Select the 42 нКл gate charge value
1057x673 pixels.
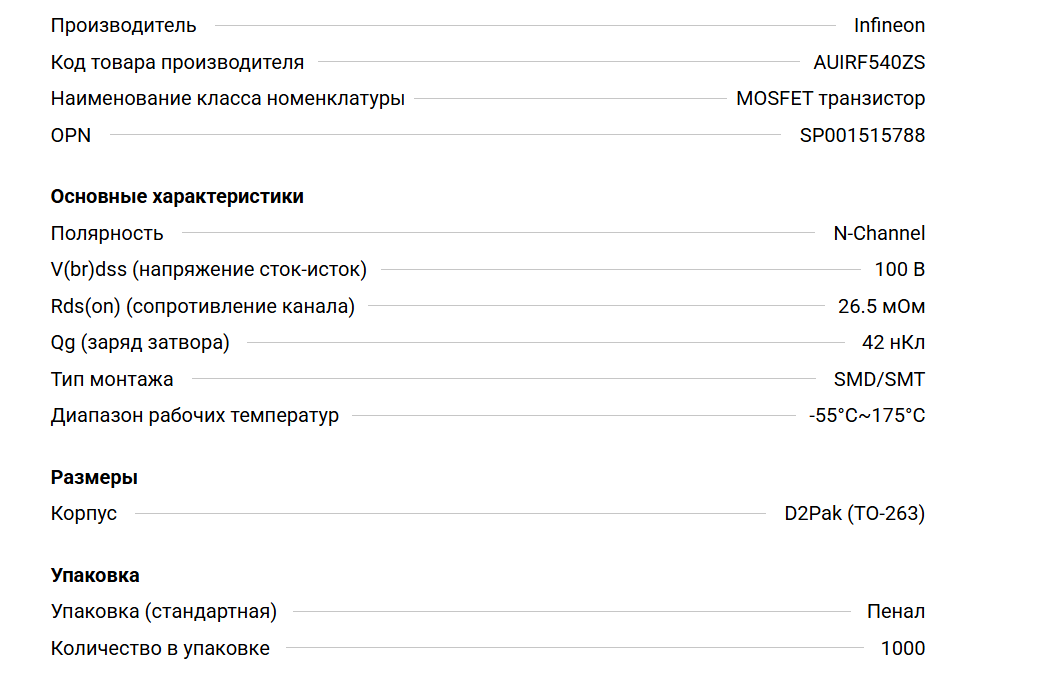(893, 343)
